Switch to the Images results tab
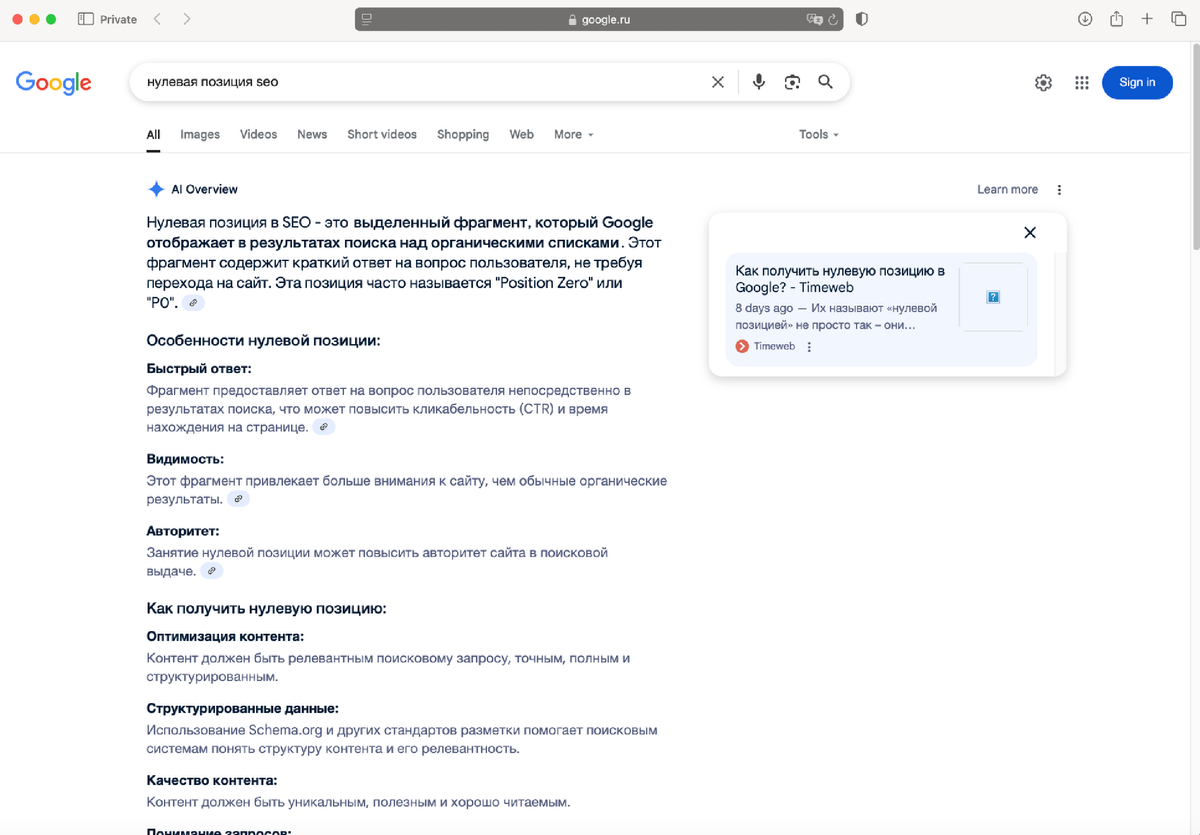The height and width of the screenshot is (835, 1200). click(x=199, y=134)
